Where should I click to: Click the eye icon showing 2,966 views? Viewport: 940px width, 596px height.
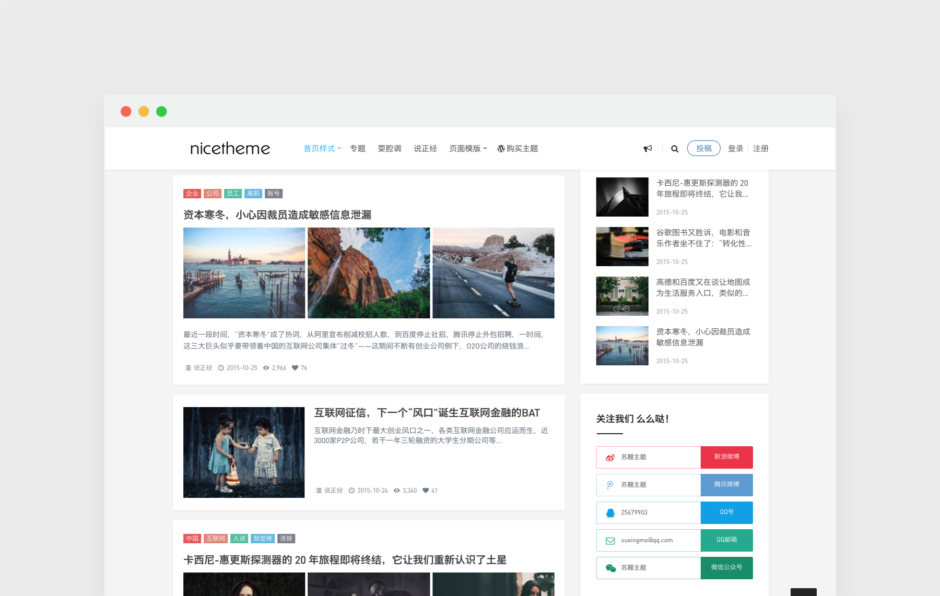point(266,367)
